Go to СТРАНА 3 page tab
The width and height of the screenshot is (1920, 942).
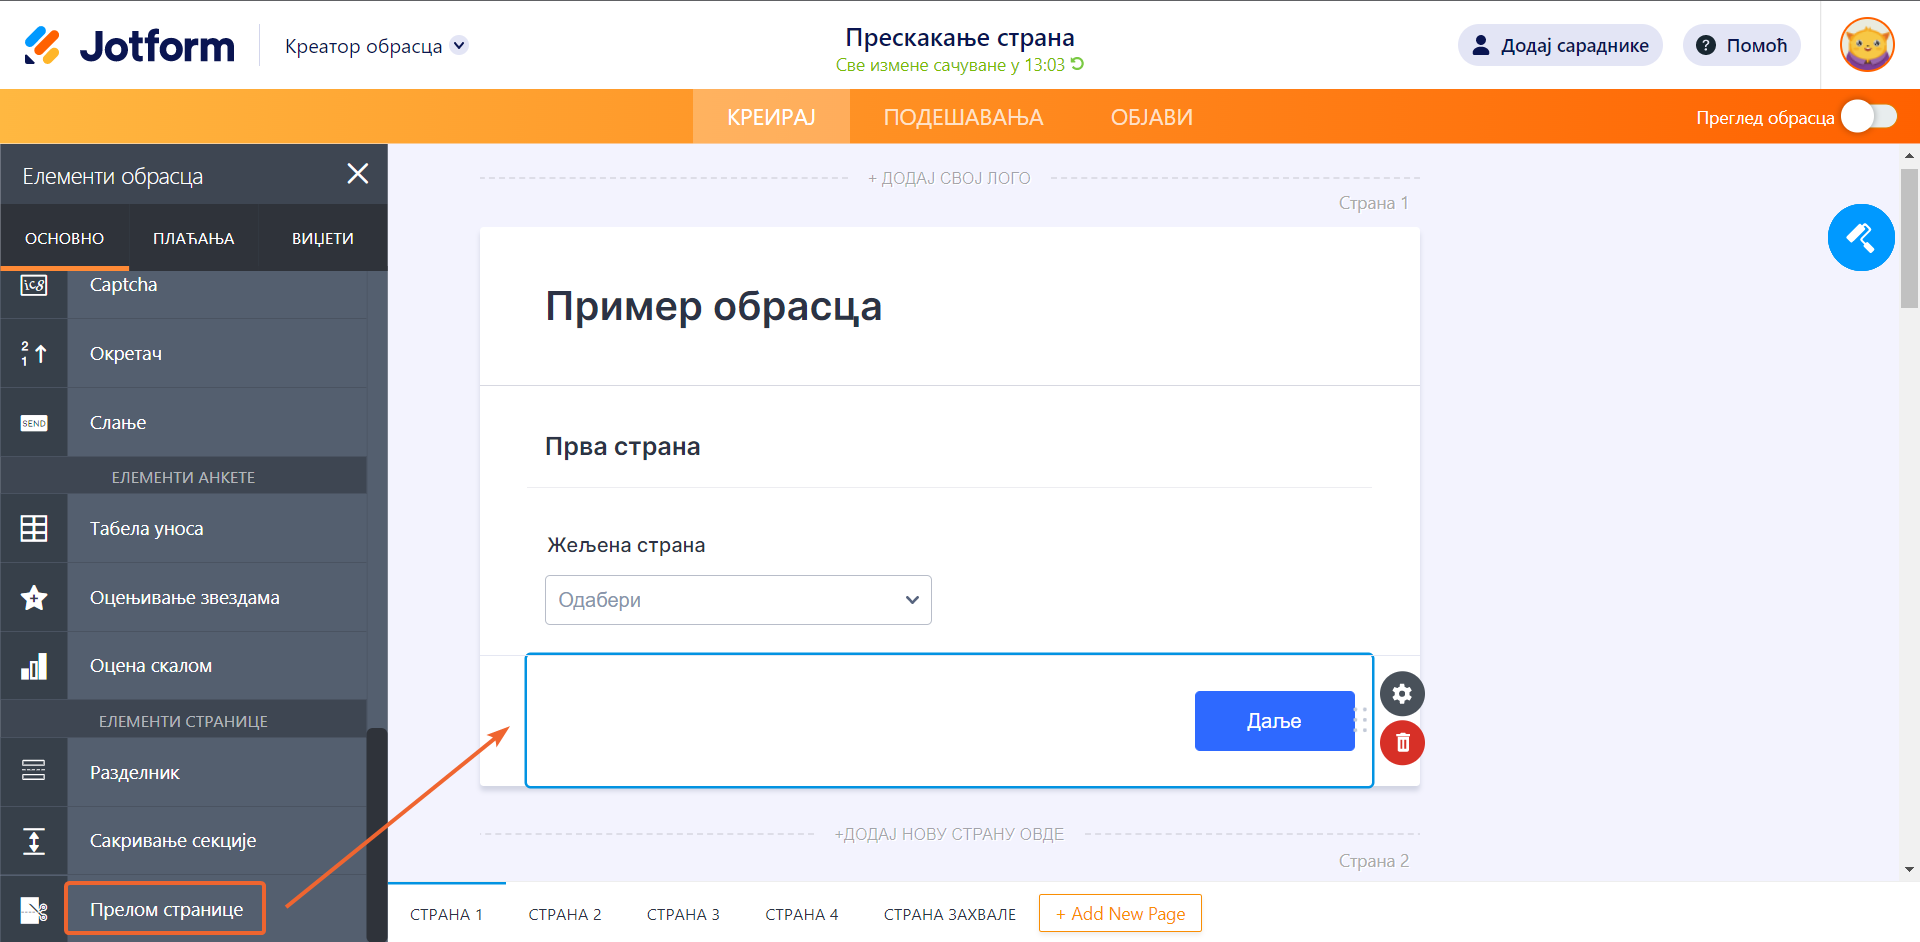[683, 914]
